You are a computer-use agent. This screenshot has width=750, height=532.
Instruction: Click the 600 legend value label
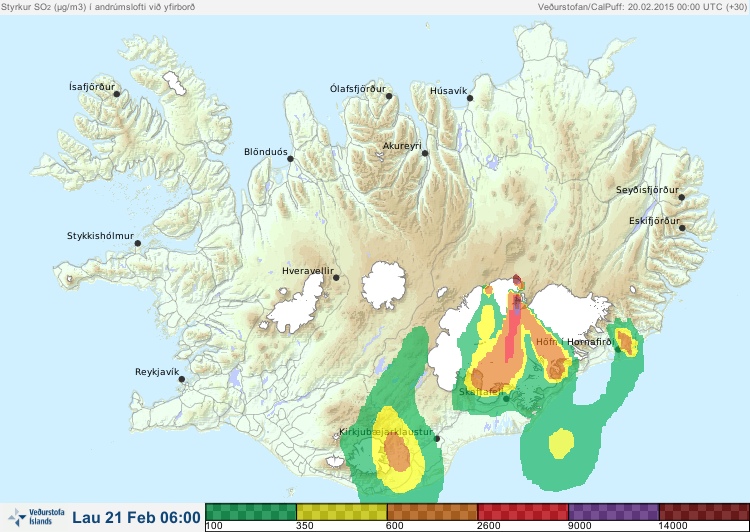[x=395, y=526]
